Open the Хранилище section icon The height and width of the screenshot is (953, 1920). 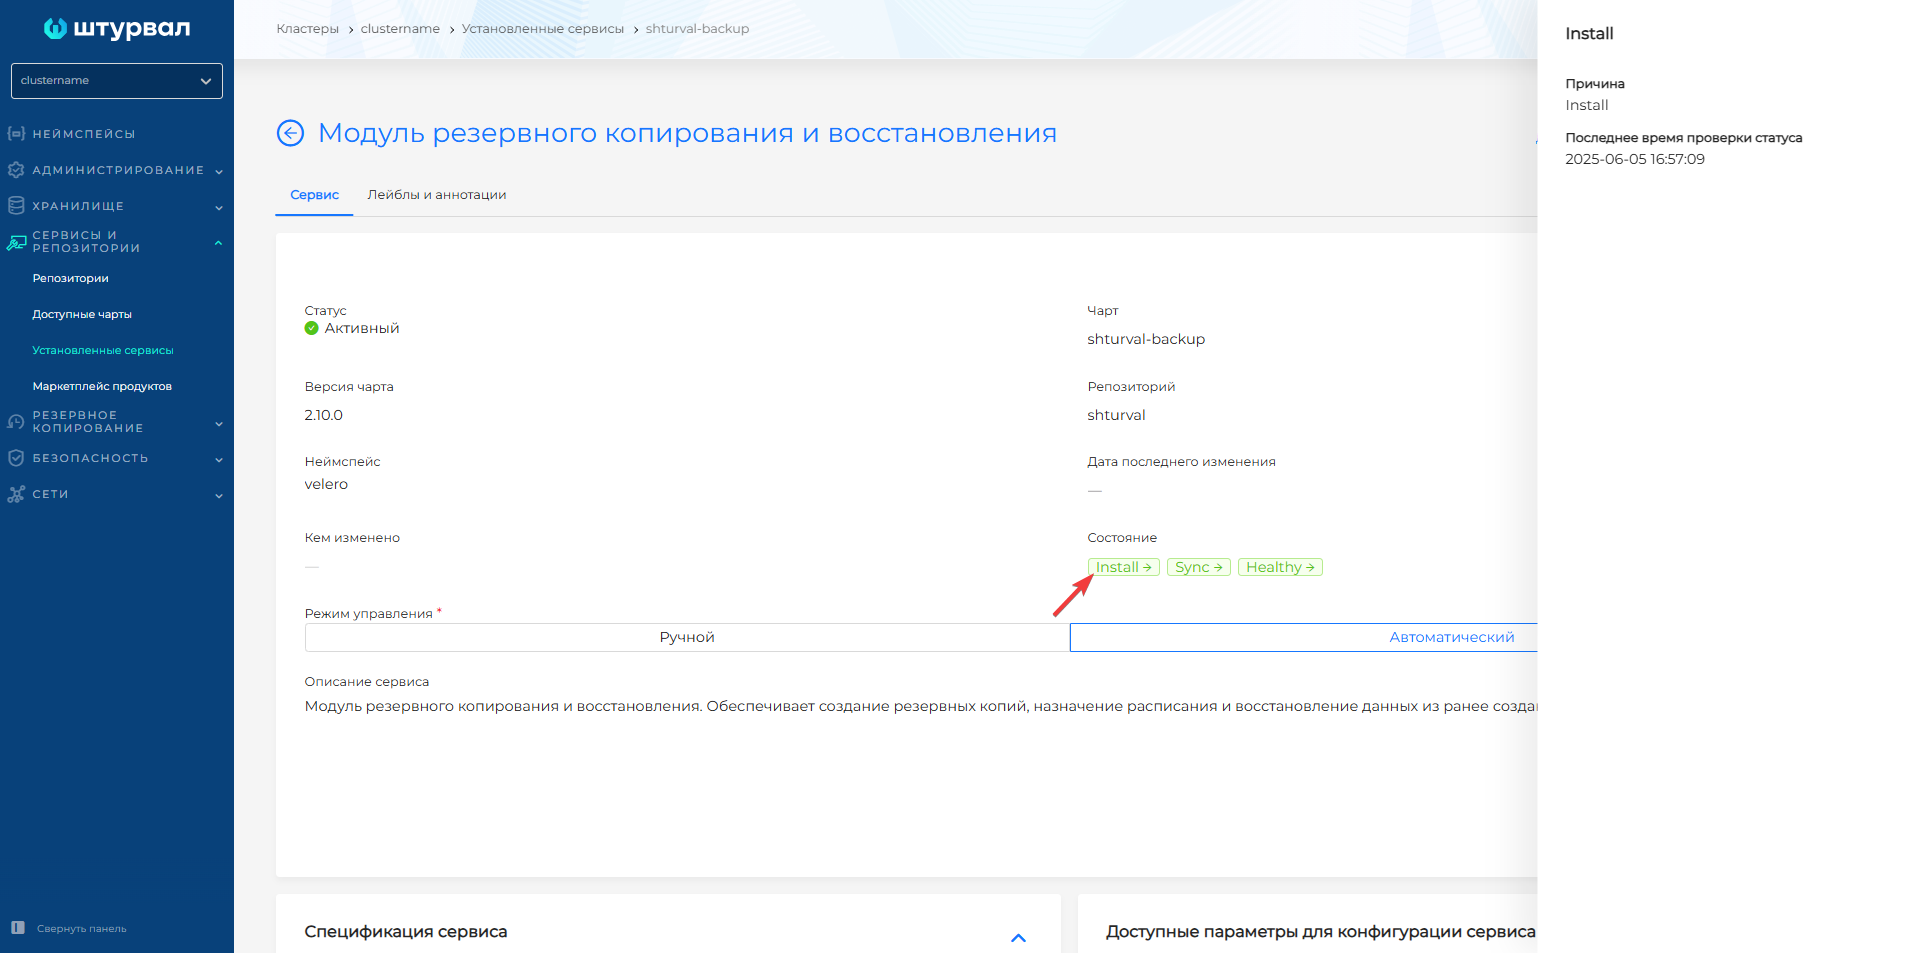15,205
